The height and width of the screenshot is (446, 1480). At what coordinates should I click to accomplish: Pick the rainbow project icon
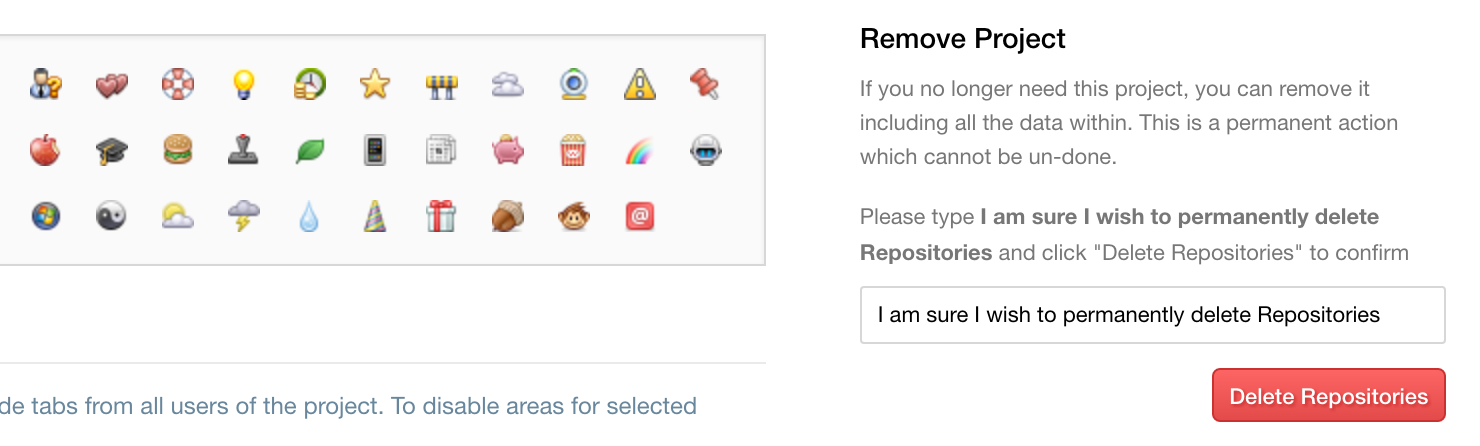639,150
